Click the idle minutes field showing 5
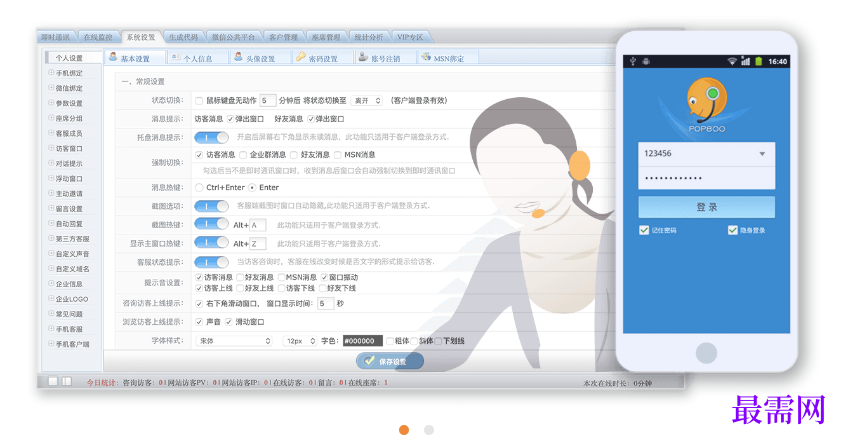Image resolution: width=844 pixels, height=441 pixels. pyautogui.click(x=268, y=101)
